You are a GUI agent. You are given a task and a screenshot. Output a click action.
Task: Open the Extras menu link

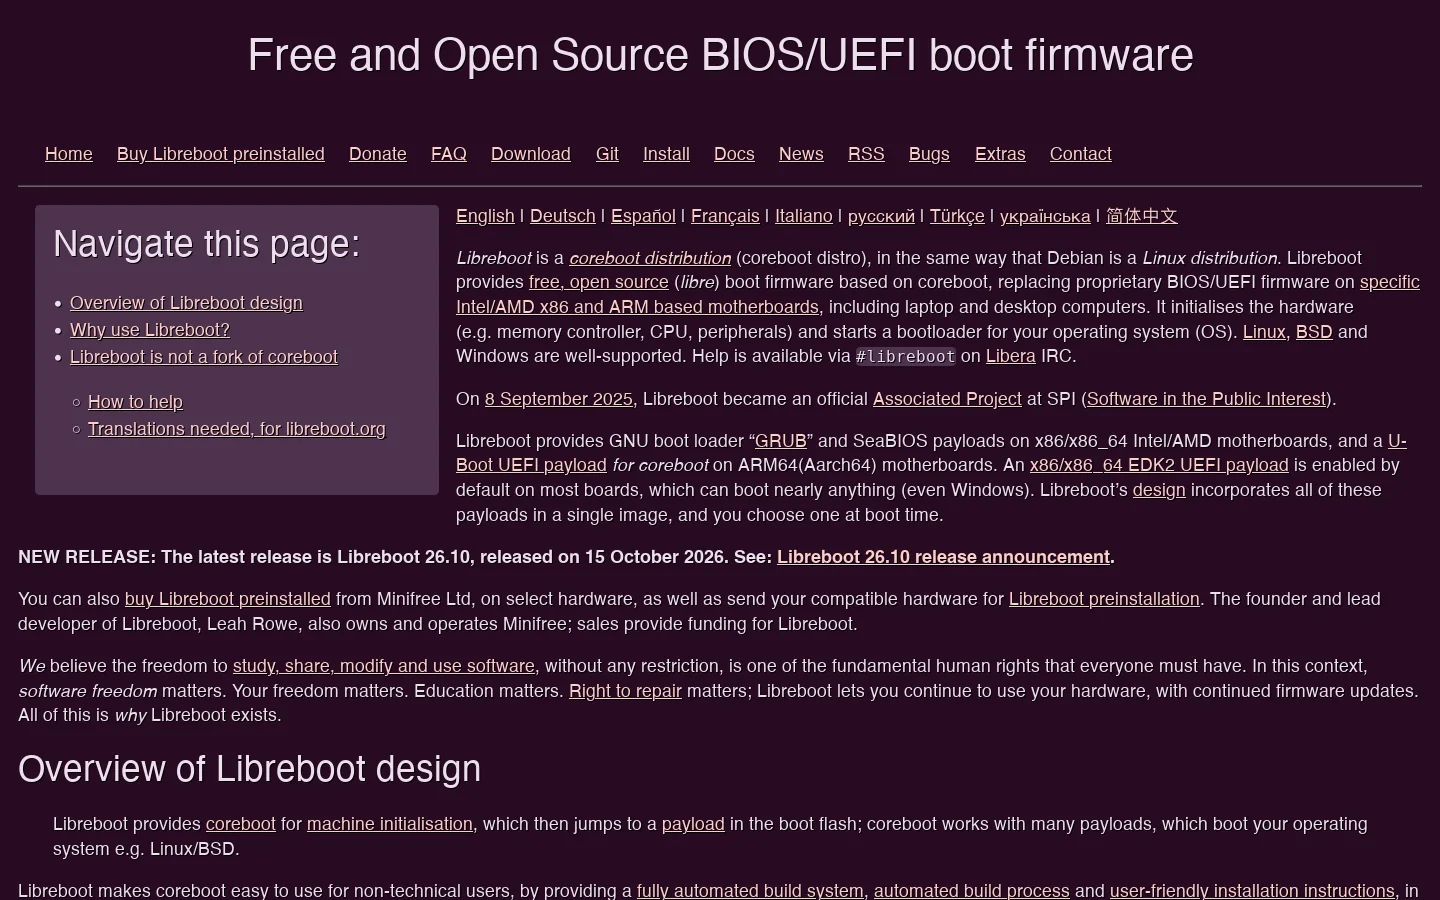click(x=1000, y=154)
